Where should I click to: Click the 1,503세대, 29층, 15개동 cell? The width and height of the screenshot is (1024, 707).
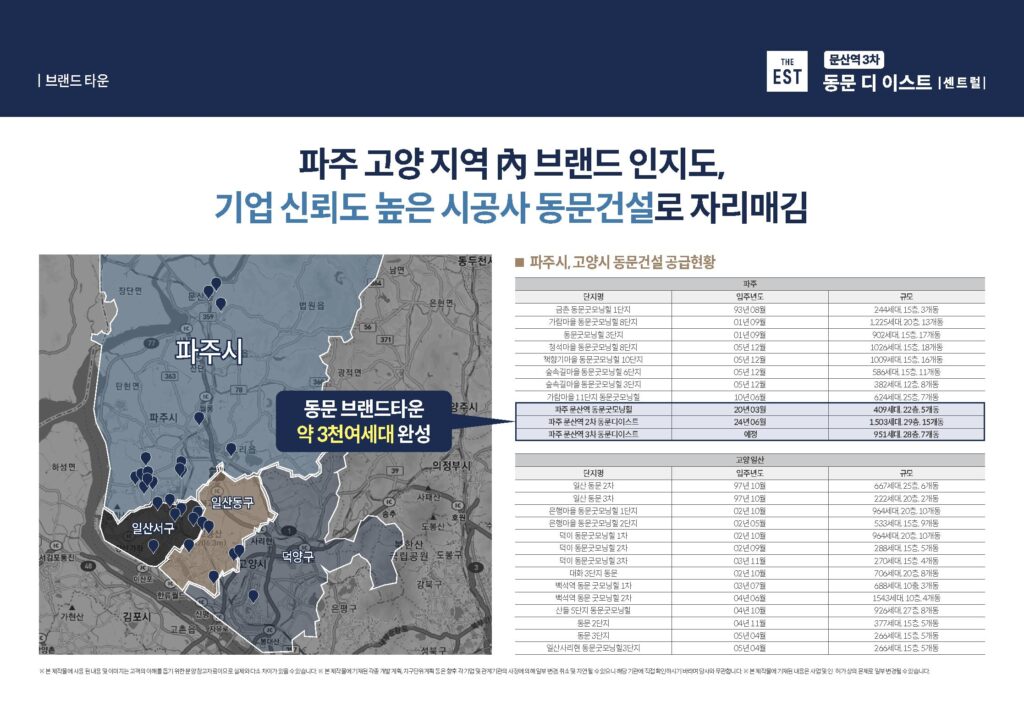[x=906, y=422]
